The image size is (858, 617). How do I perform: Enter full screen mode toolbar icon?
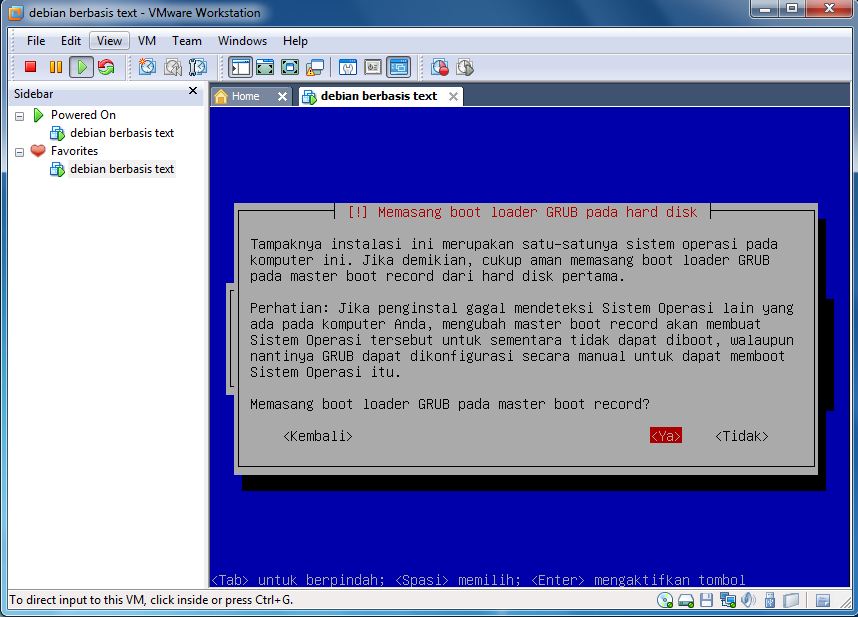pos(289,67)
